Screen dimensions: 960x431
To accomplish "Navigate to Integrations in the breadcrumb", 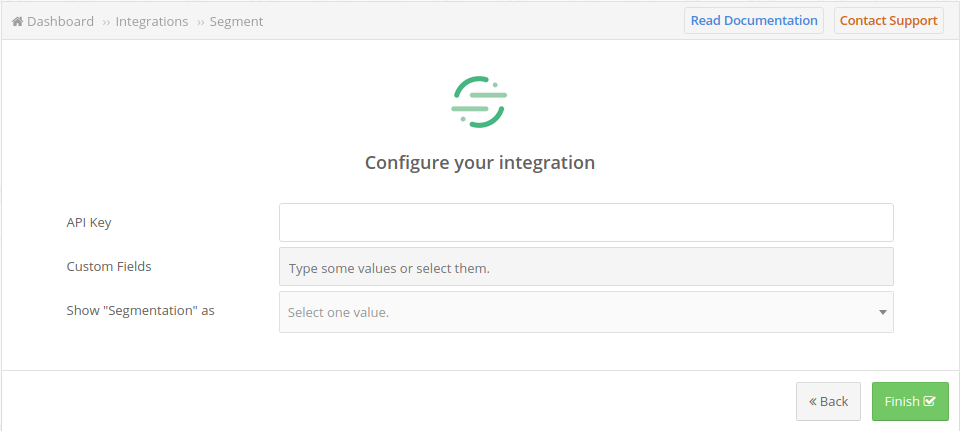I will (x=152, y=21).
